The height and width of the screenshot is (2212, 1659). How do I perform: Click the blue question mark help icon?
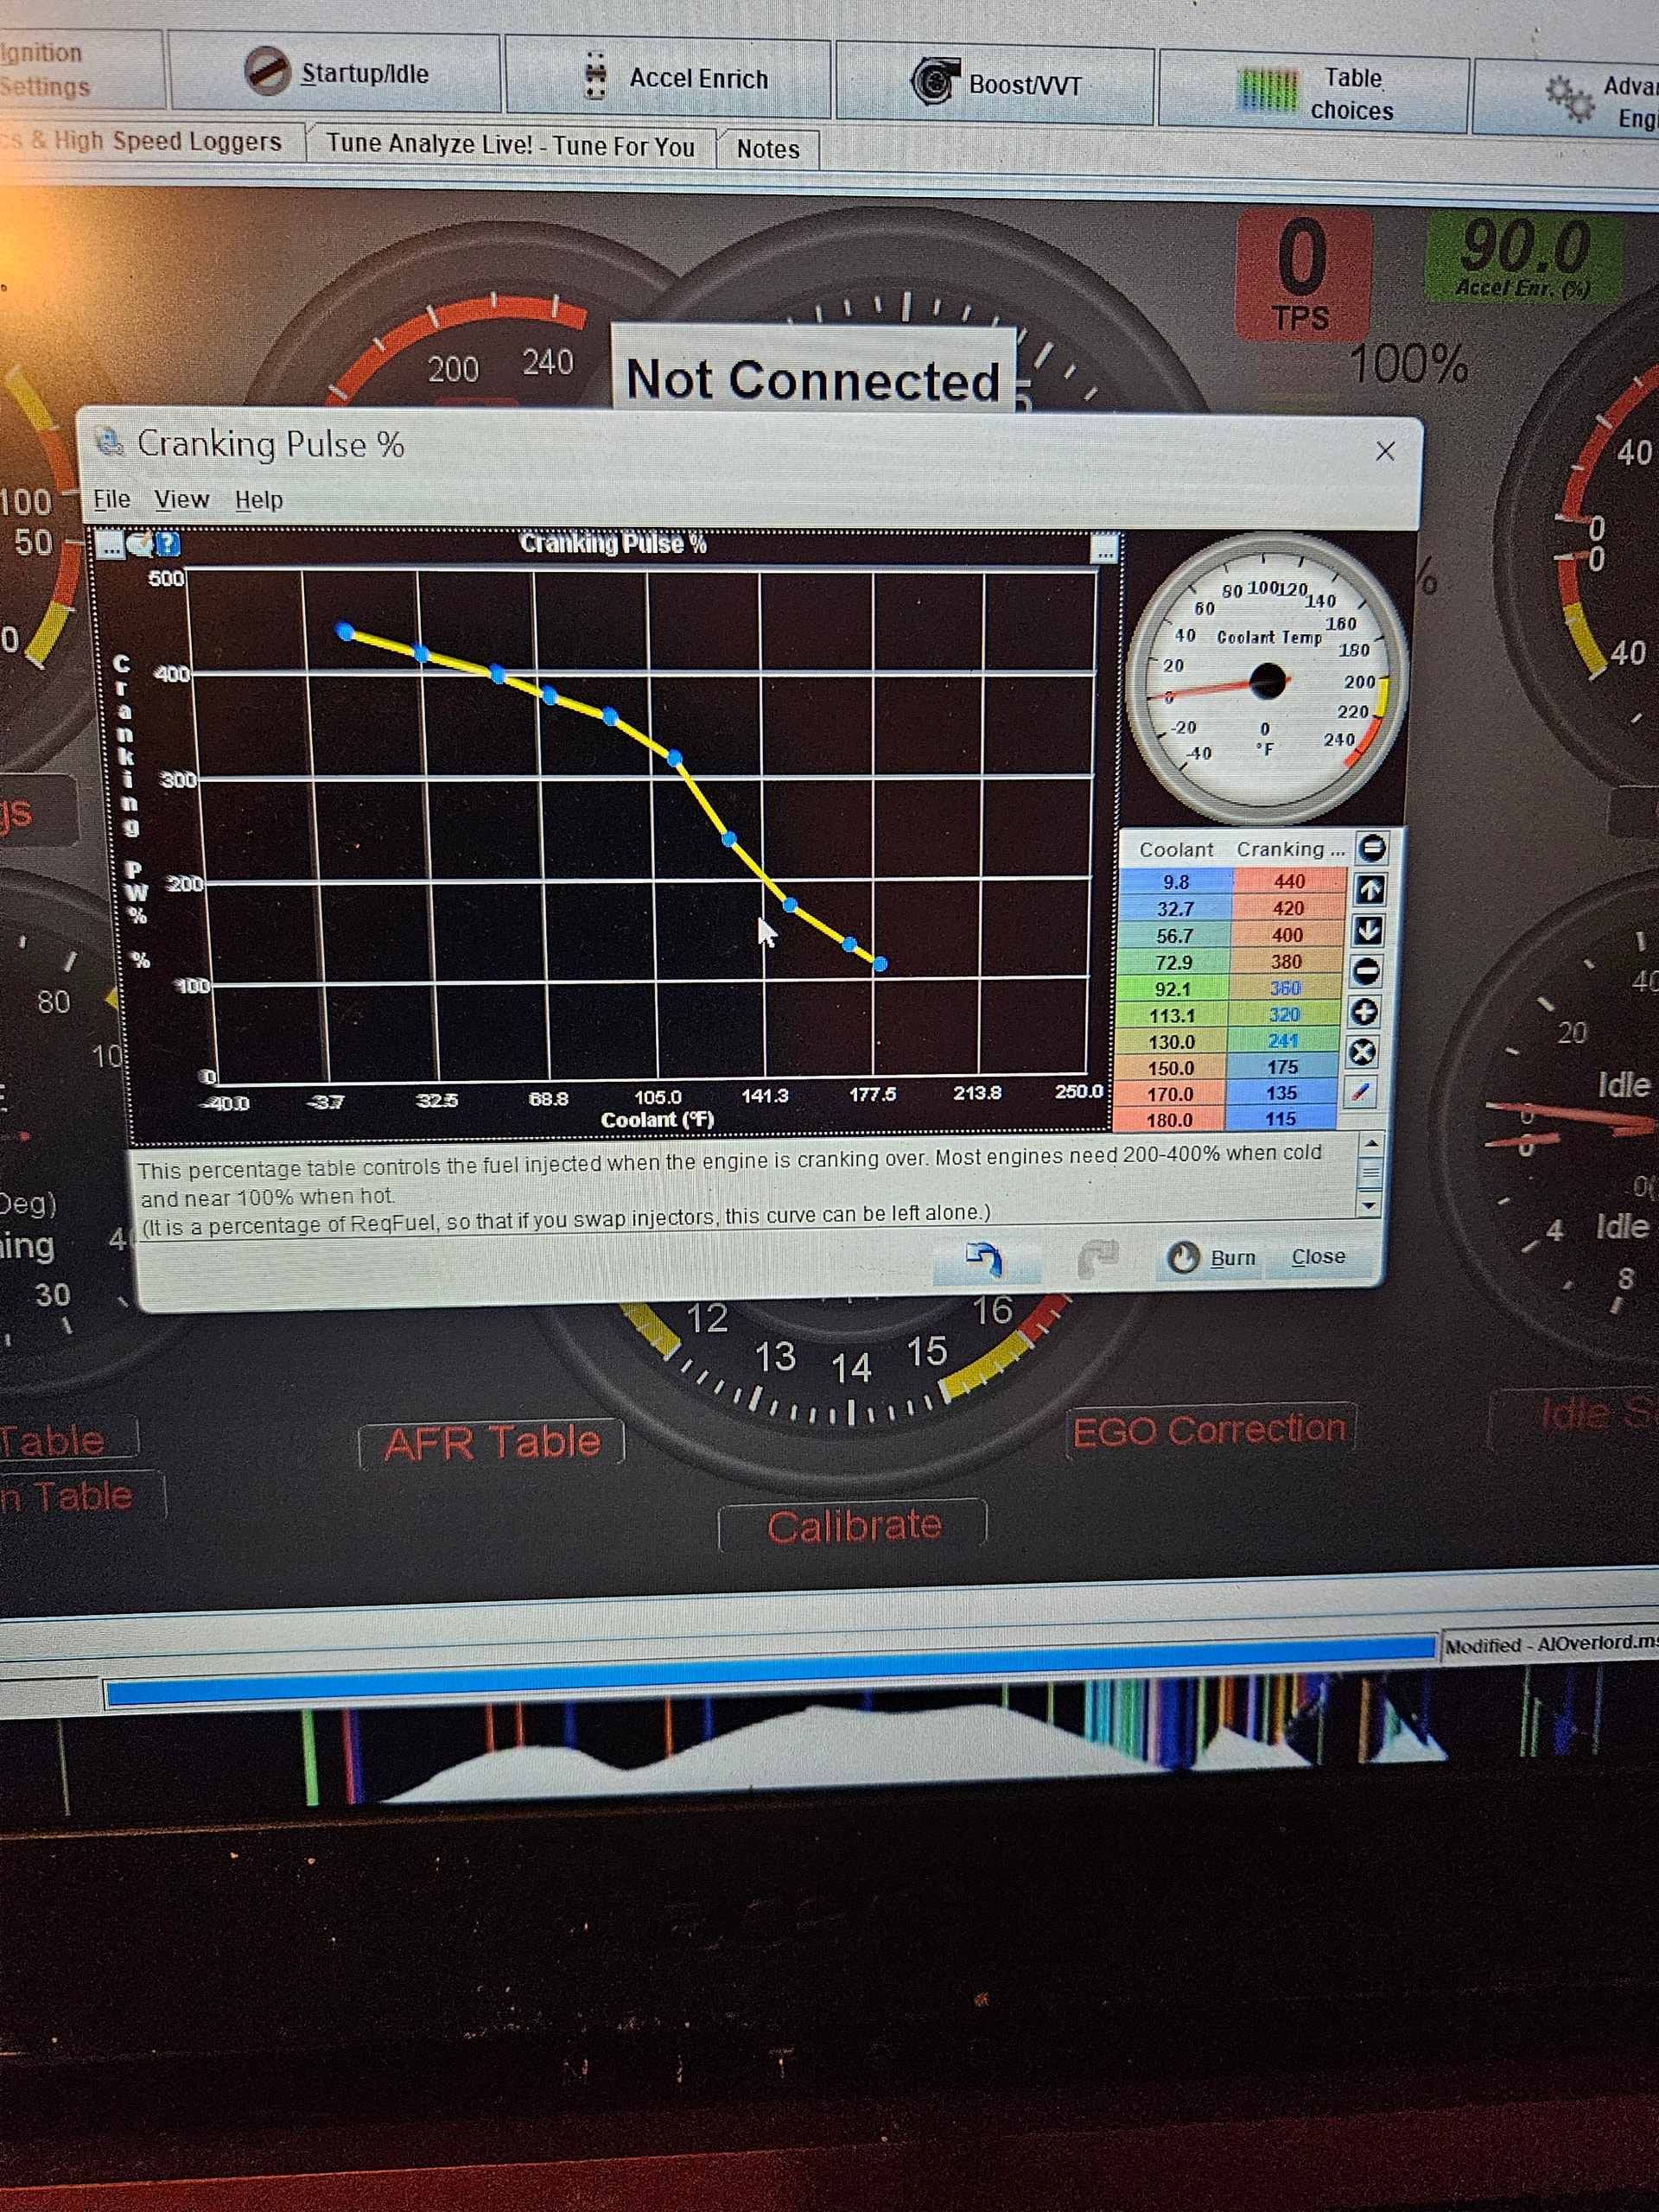tap(168, 544)
